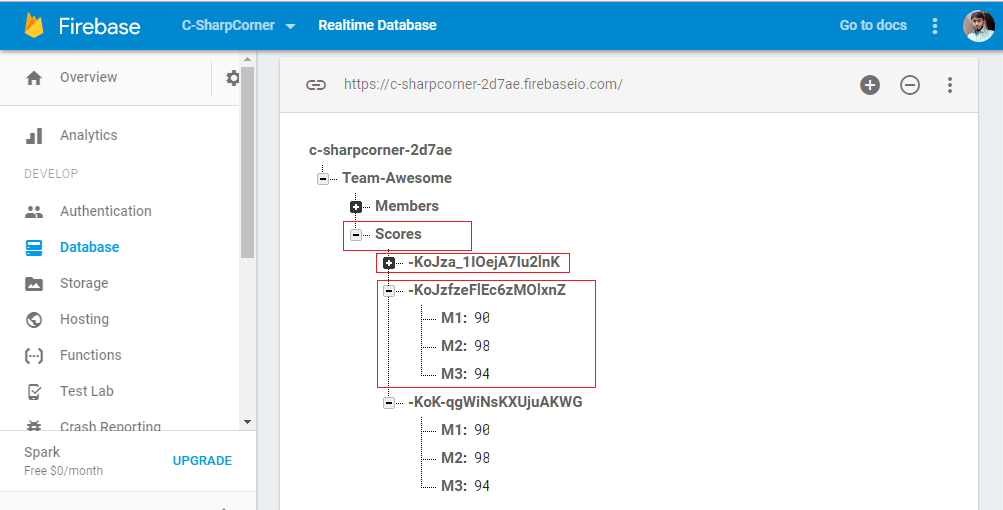Click the Database sidebar icon

pos(34,248)
